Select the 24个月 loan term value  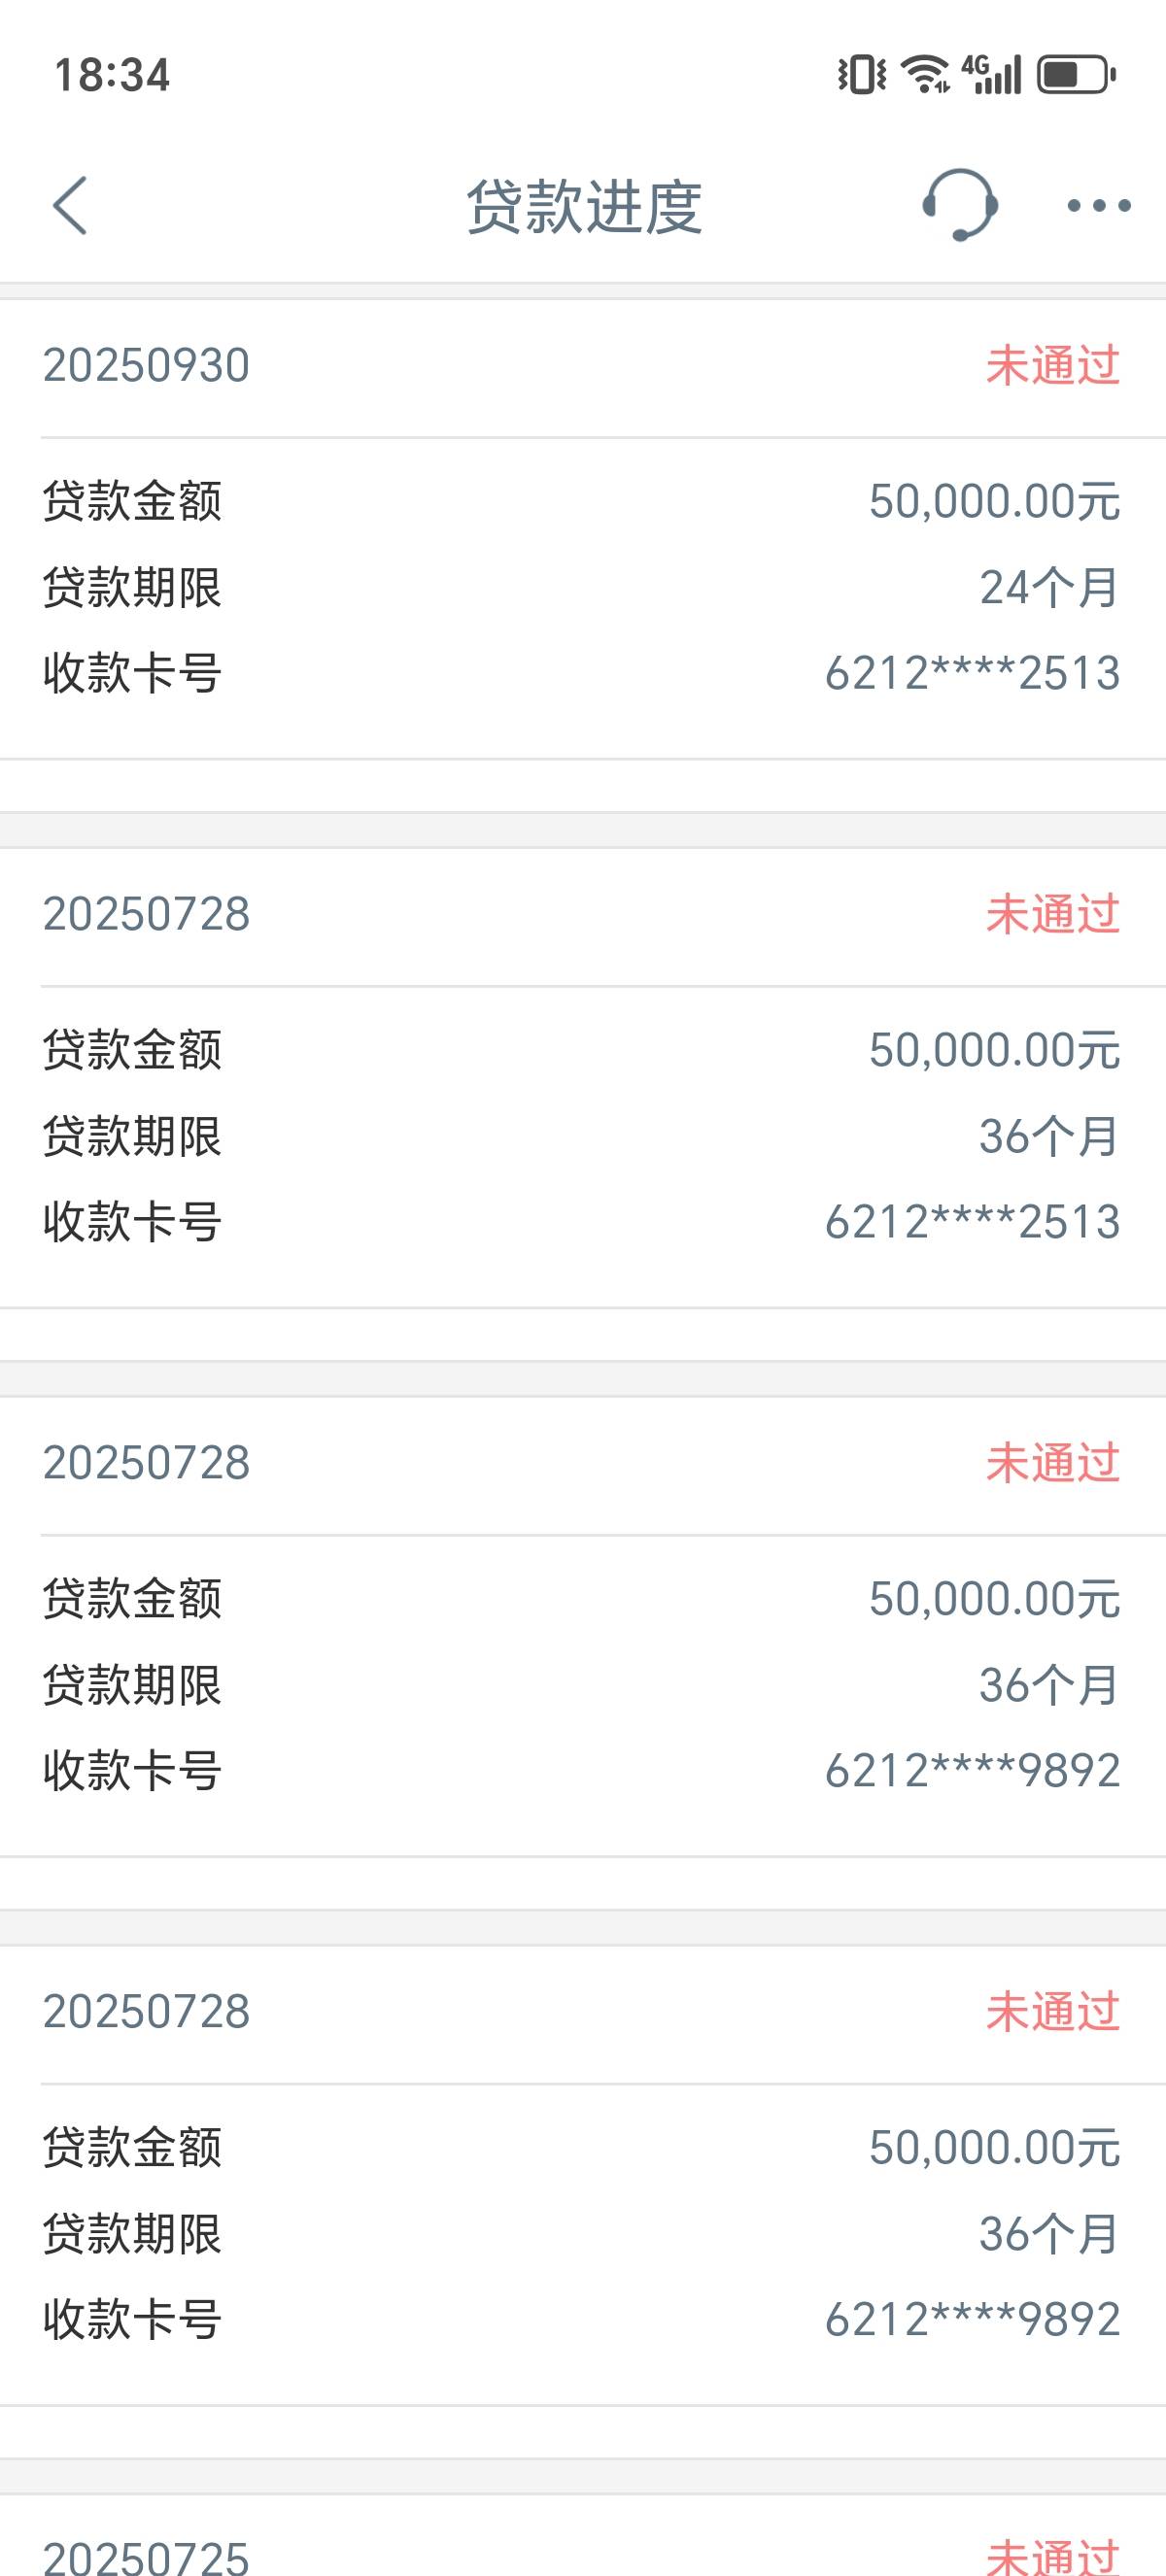pyautogui.click(x=1048, y=587)
